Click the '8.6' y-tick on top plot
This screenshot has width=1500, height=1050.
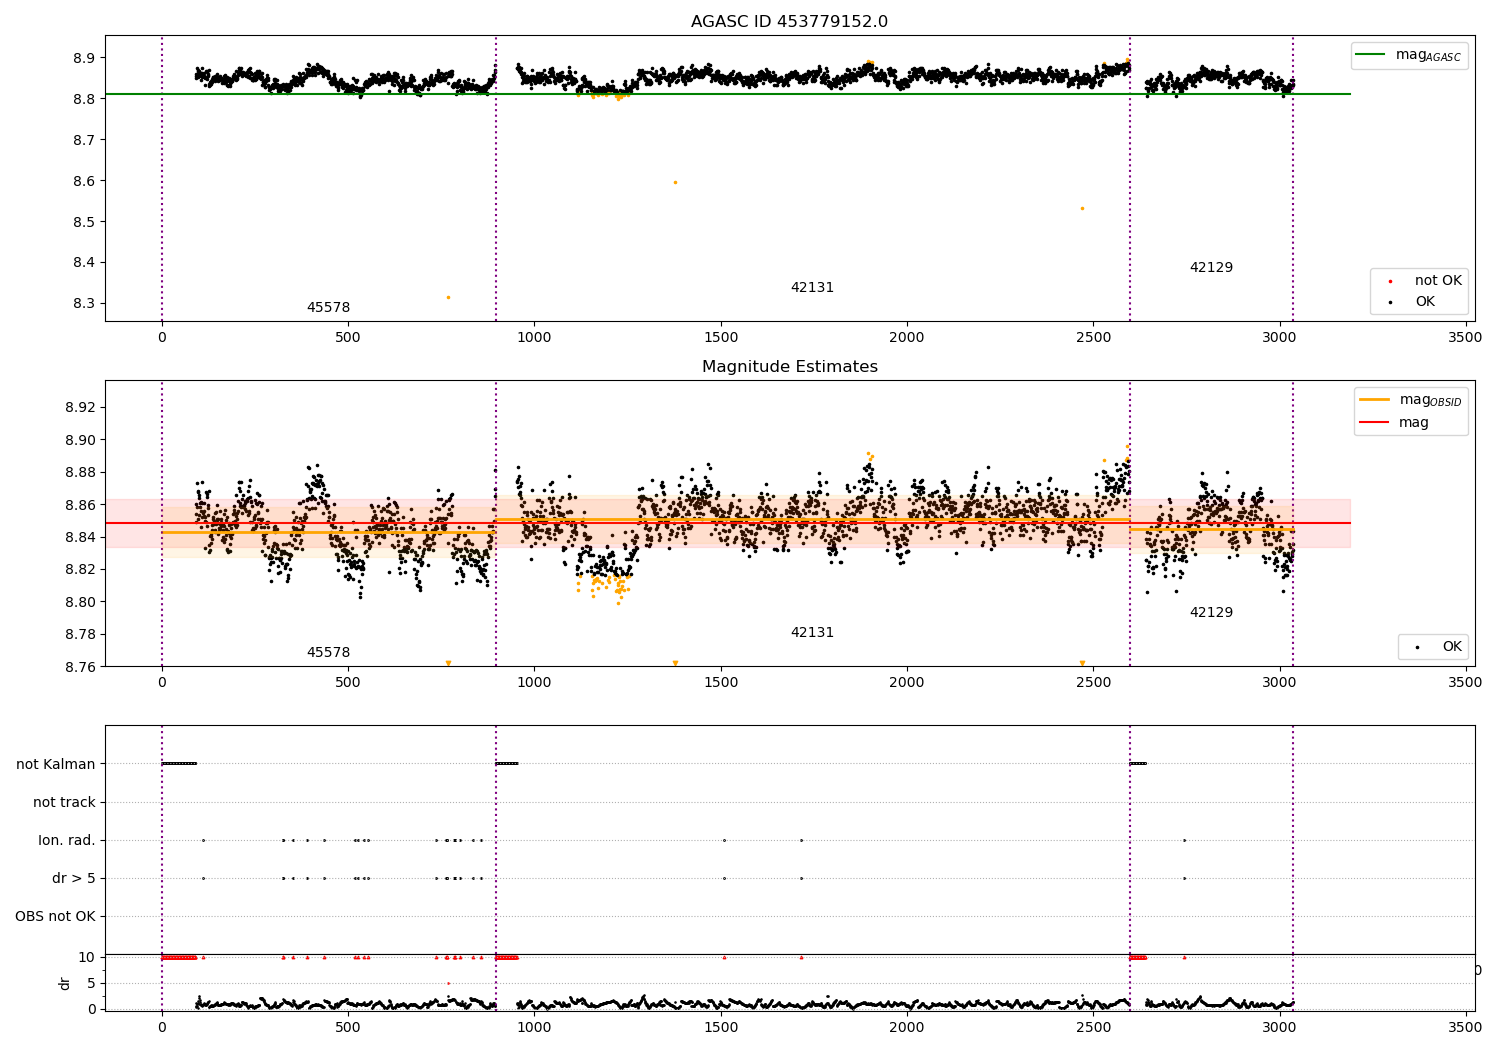tap(84, 181)
